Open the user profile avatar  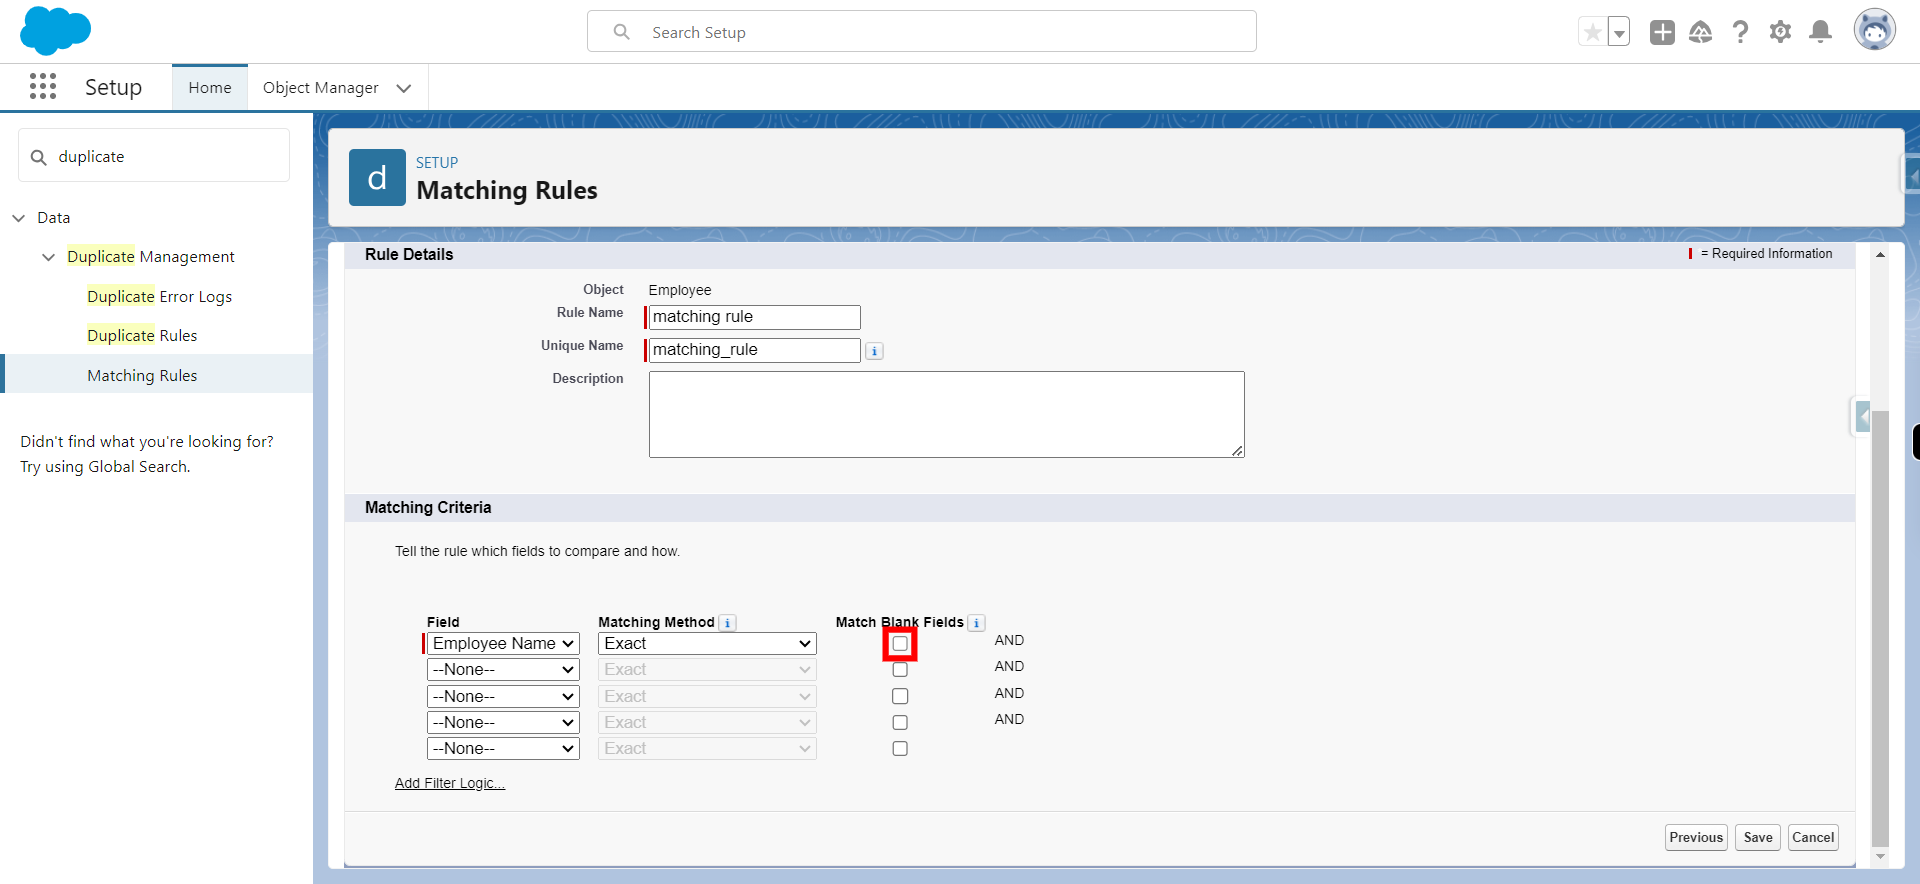click(1874, 30)
